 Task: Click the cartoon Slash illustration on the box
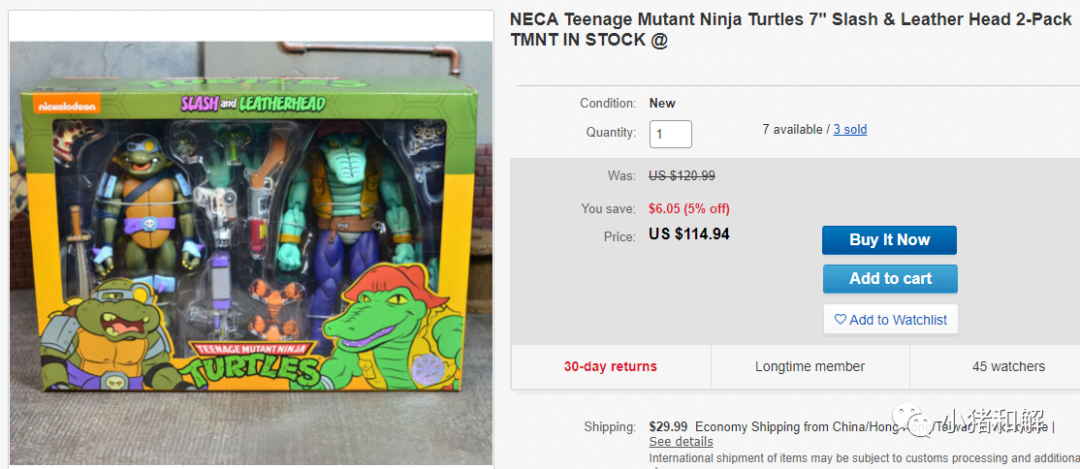pos(108,330)
